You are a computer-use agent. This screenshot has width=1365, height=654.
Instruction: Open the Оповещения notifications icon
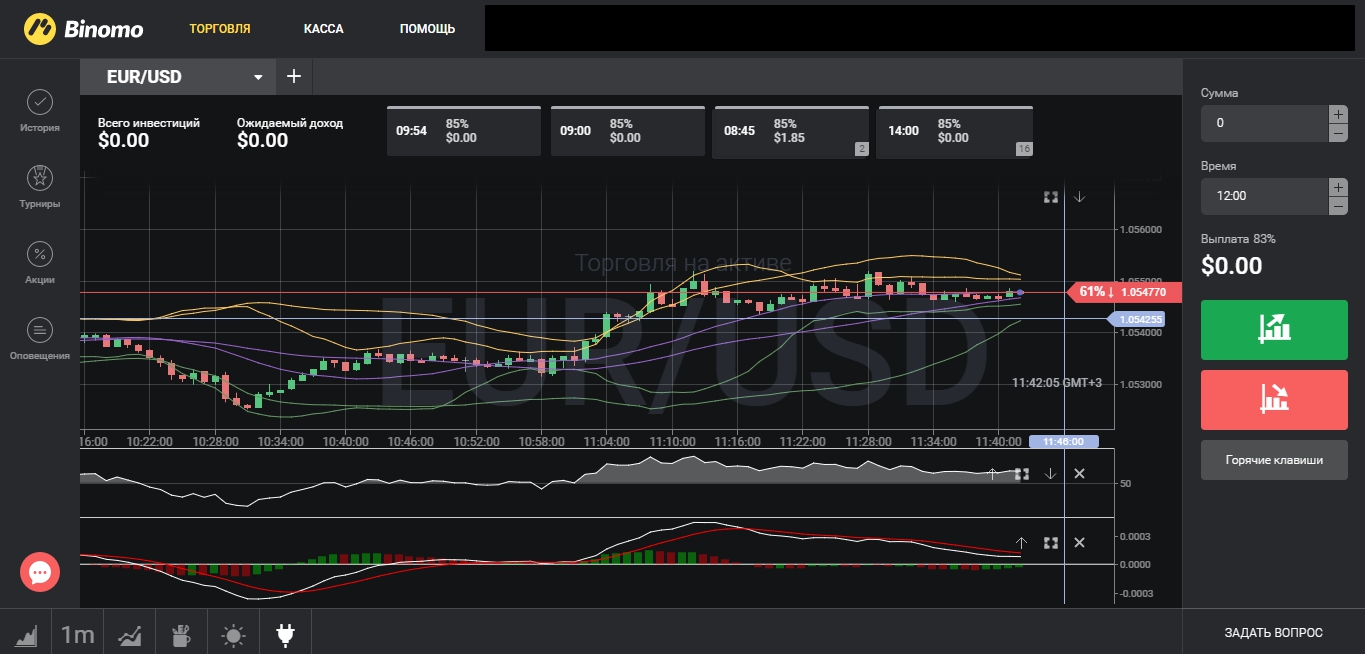point(39,330)
